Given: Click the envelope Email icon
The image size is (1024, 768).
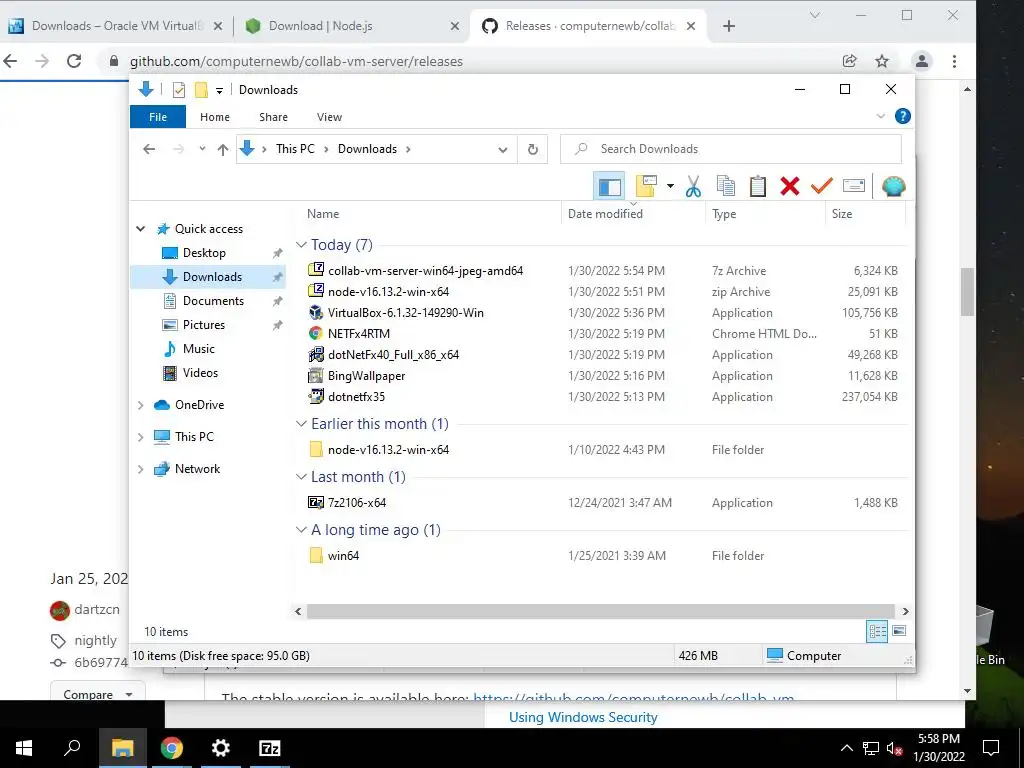Looking at the screenshot, I should pyautogui.click(x=854, y=187).
